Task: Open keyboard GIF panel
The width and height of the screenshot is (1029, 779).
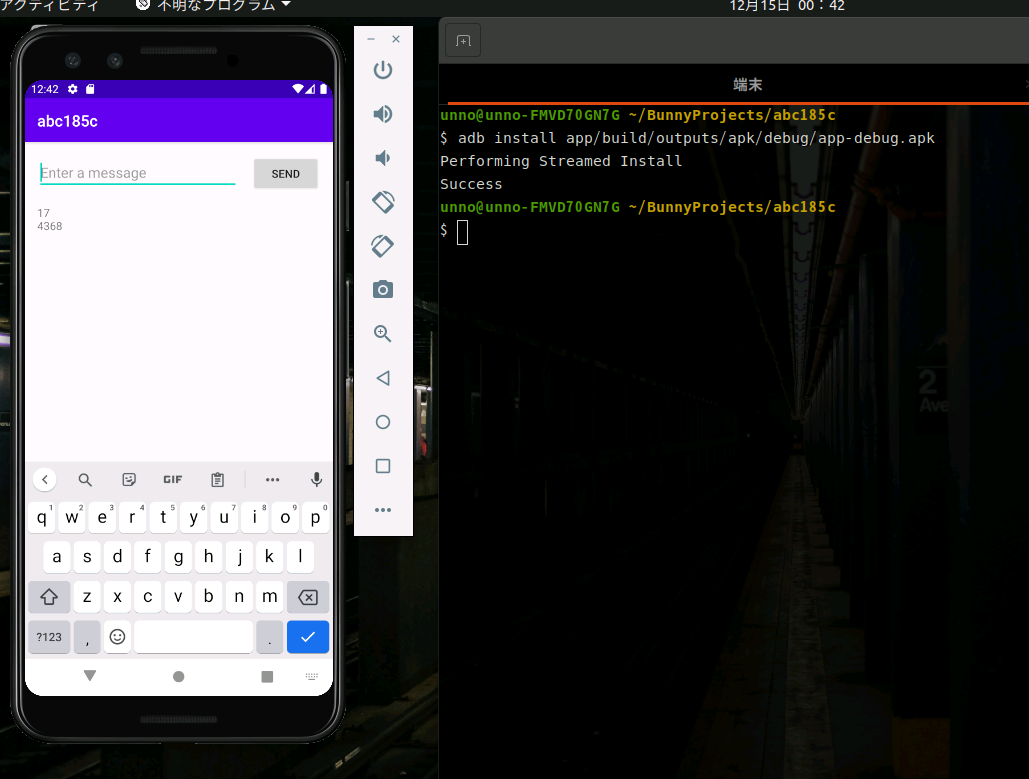Action: coord(173,480)
